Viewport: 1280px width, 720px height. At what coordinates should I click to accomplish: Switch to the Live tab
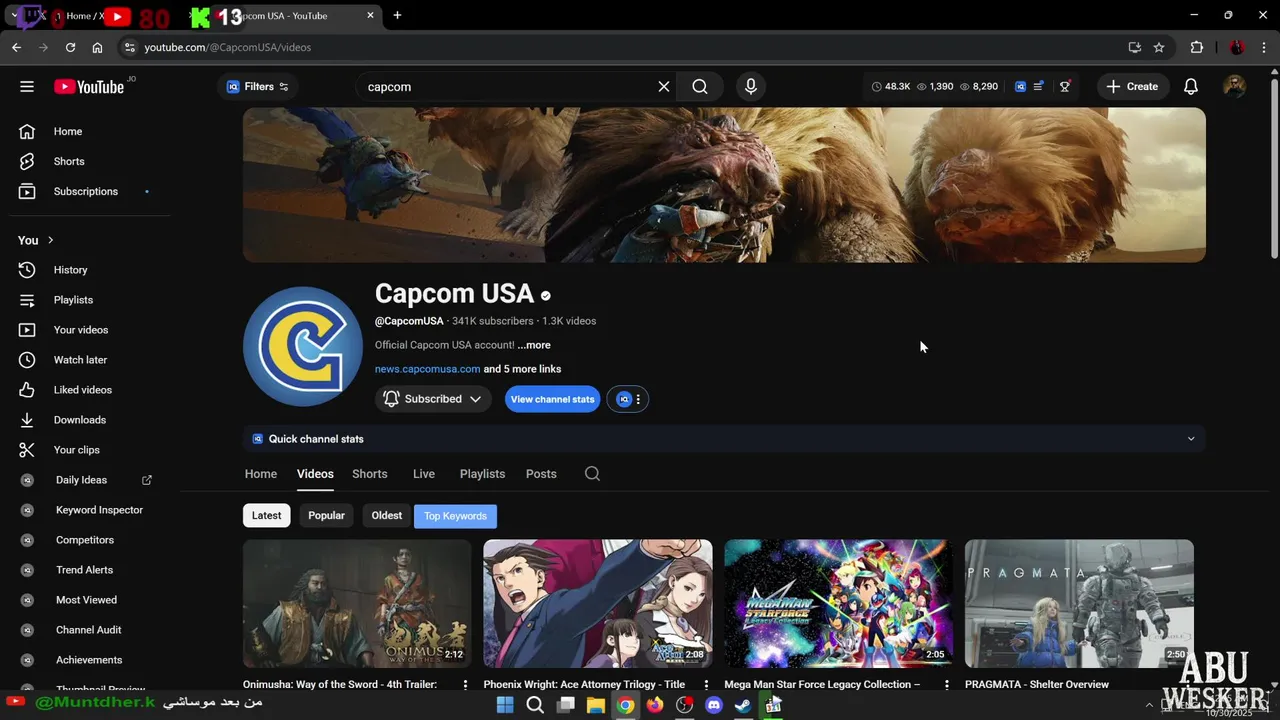tap(424, 474)
